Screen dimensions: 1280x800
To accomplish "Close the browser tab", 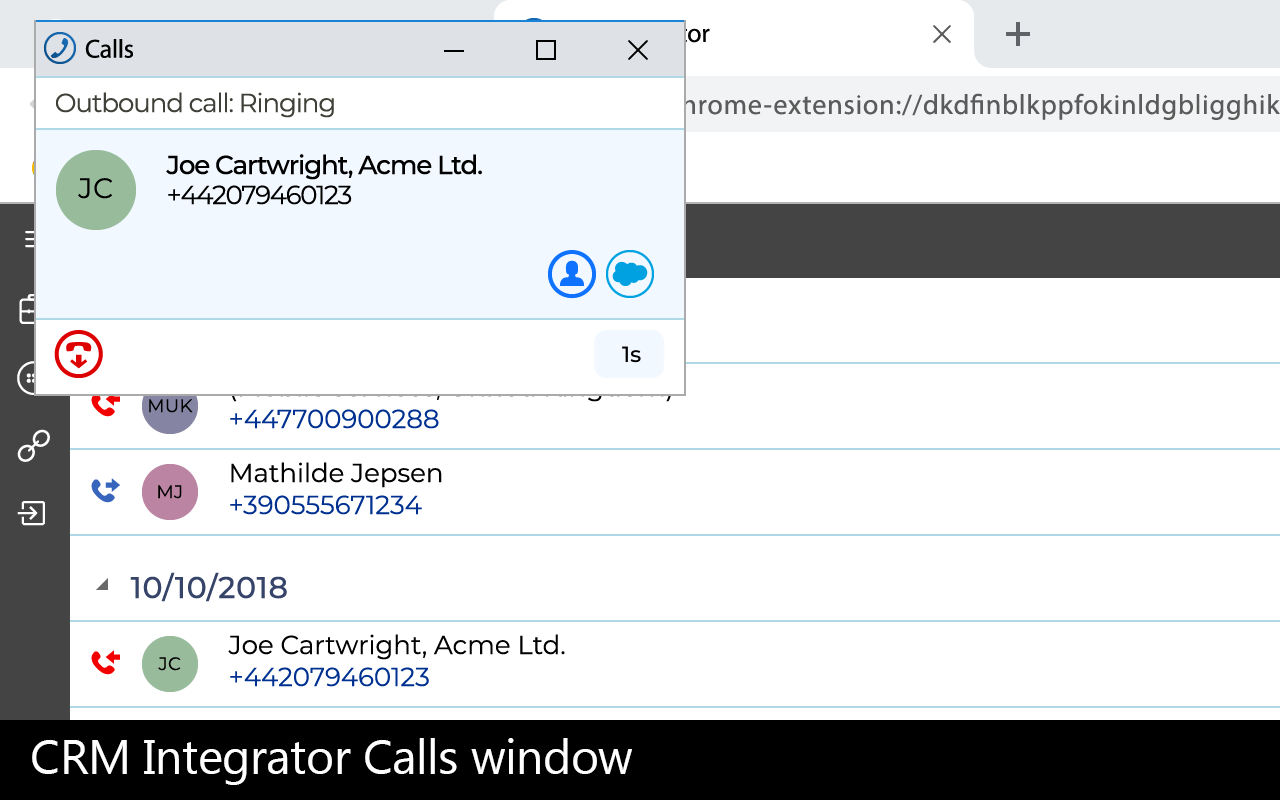I will click(x=941, y=34).
